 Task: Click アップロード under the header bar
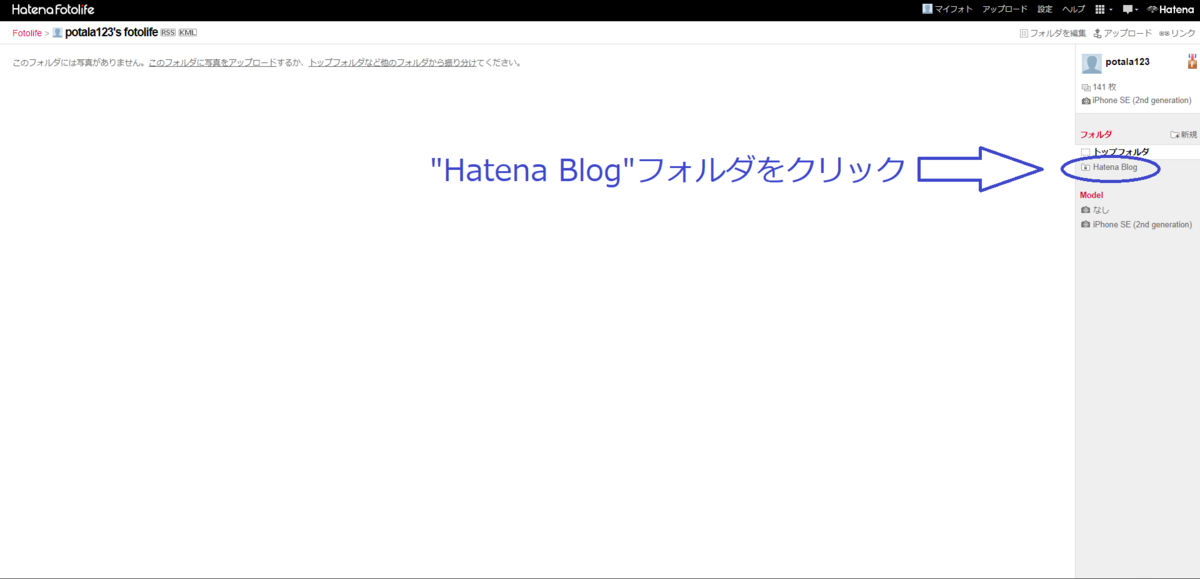click(x=1123, y=33)
